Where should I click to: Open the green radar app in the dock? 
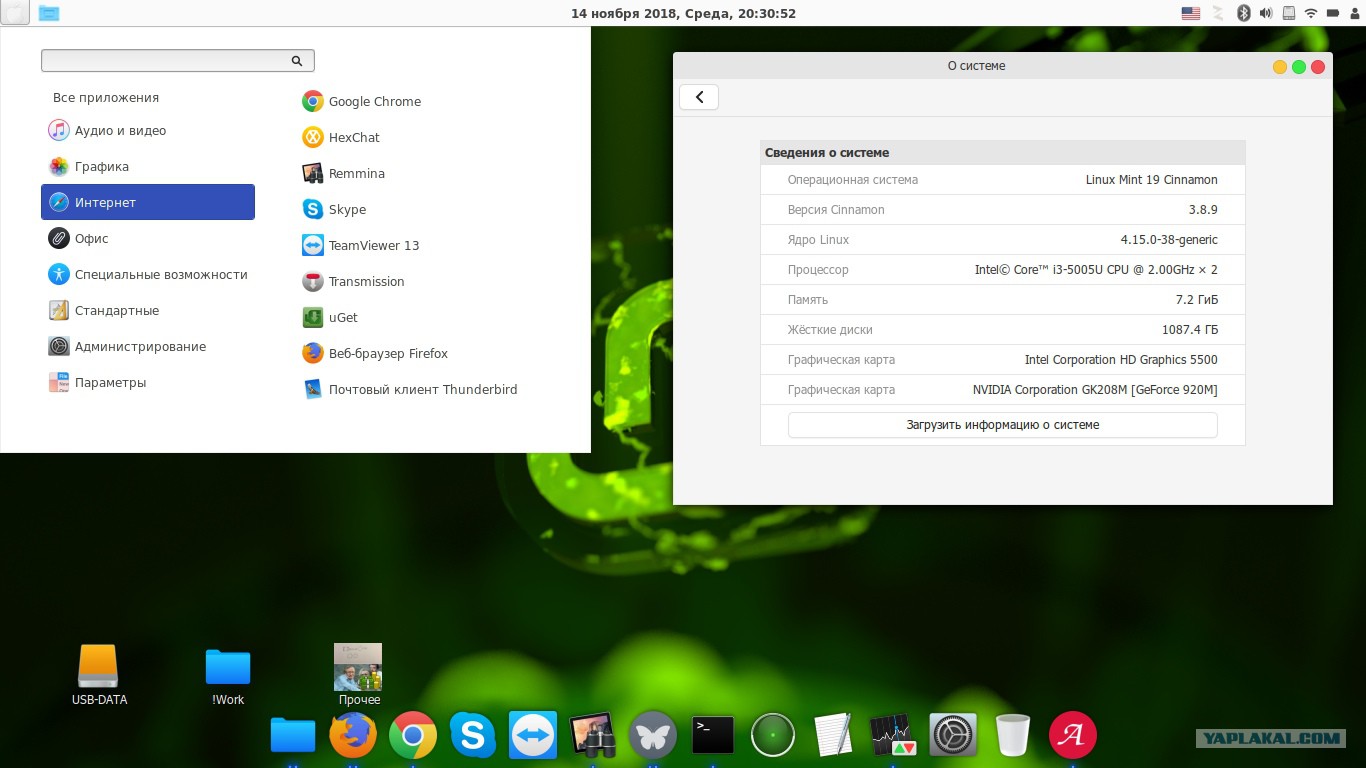(773, 736)
